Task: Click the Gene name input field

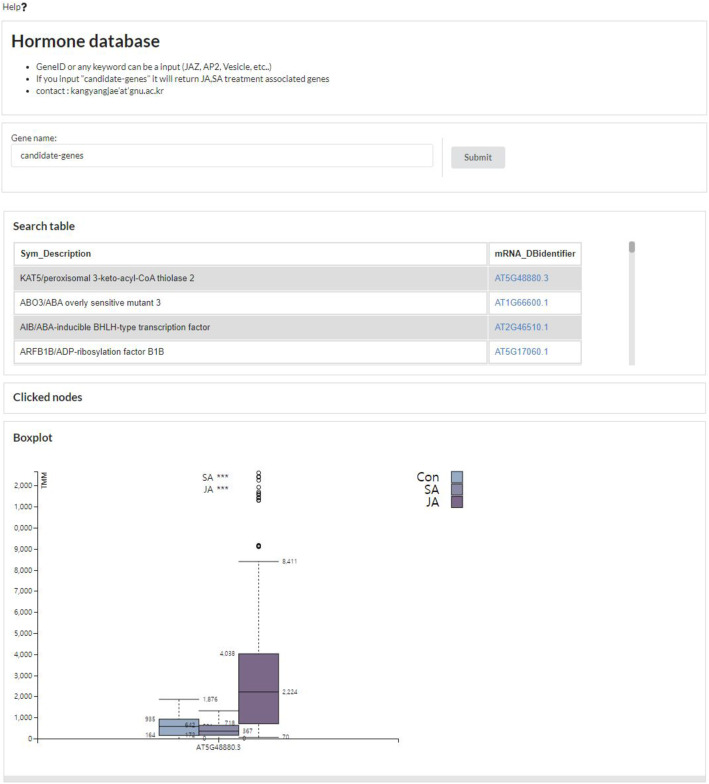Action: coord(222,156)
